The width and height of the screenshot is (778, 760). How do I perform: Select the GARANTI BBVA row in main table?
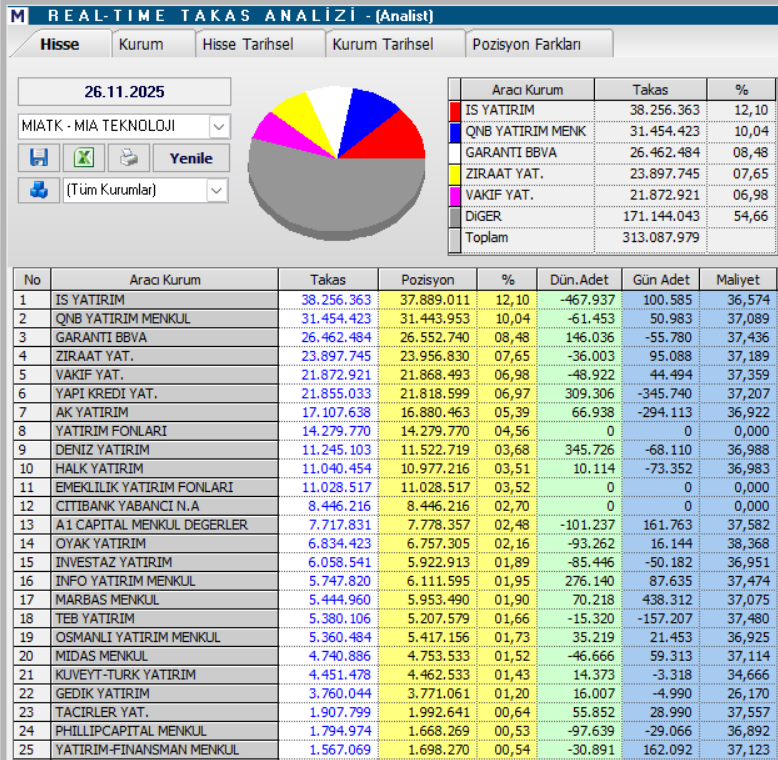pyautogui.click(x=395, y=337)
